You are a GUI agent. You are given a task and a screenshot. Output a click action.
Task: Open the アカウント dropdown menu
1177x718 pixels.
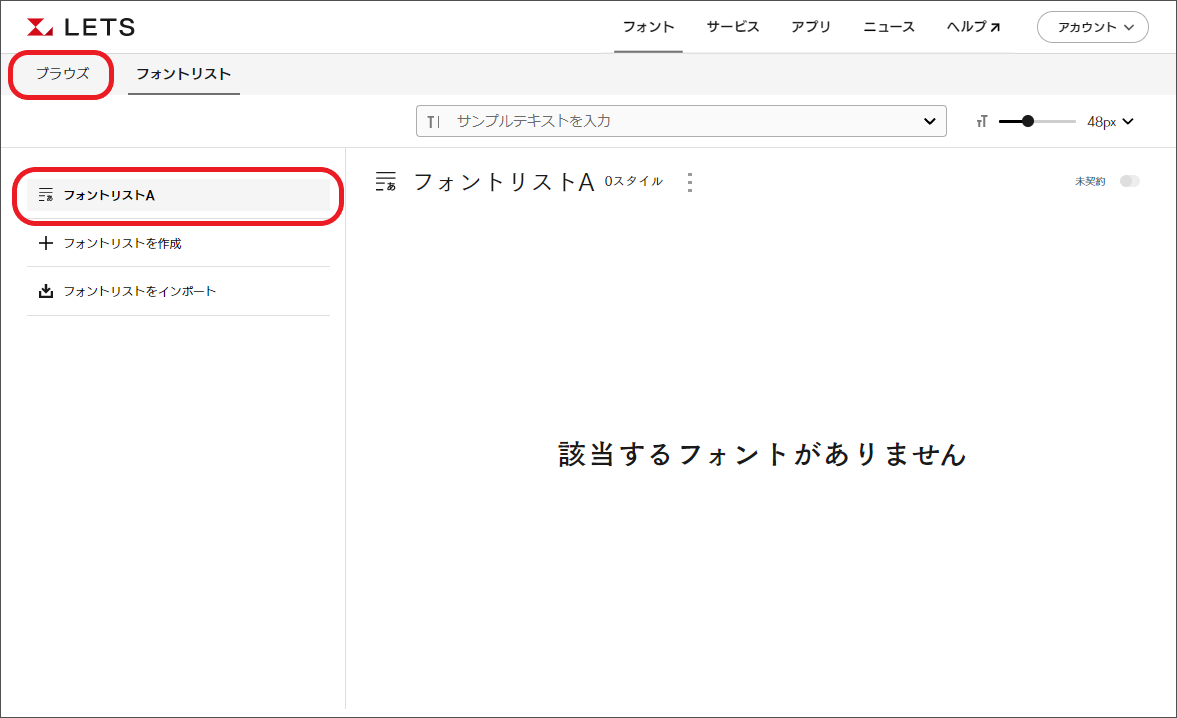1092,27
